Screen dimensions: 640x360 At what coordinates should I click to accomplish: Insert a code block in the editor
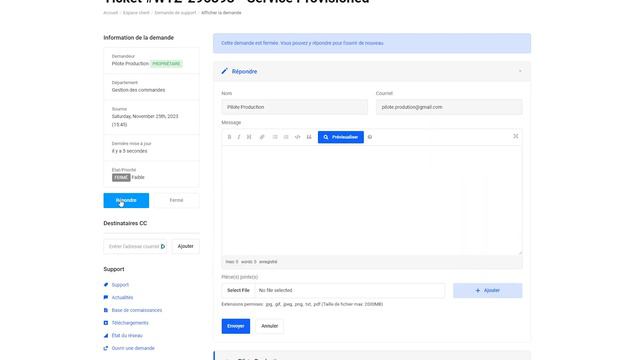(298, 137)
